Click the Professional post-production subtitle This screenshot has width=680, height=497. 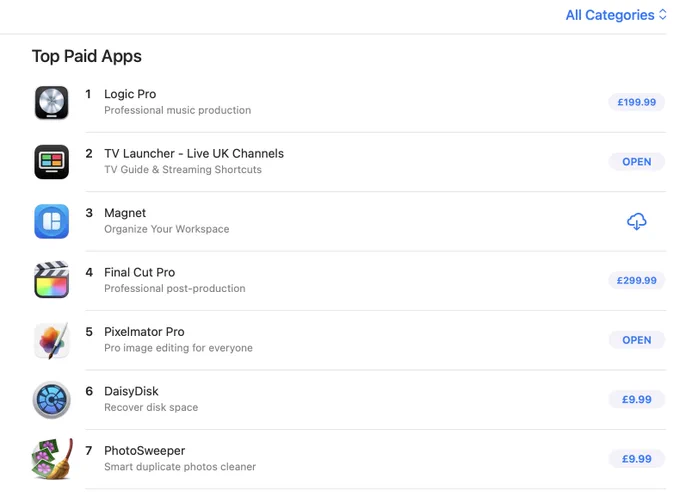(175, 288)
